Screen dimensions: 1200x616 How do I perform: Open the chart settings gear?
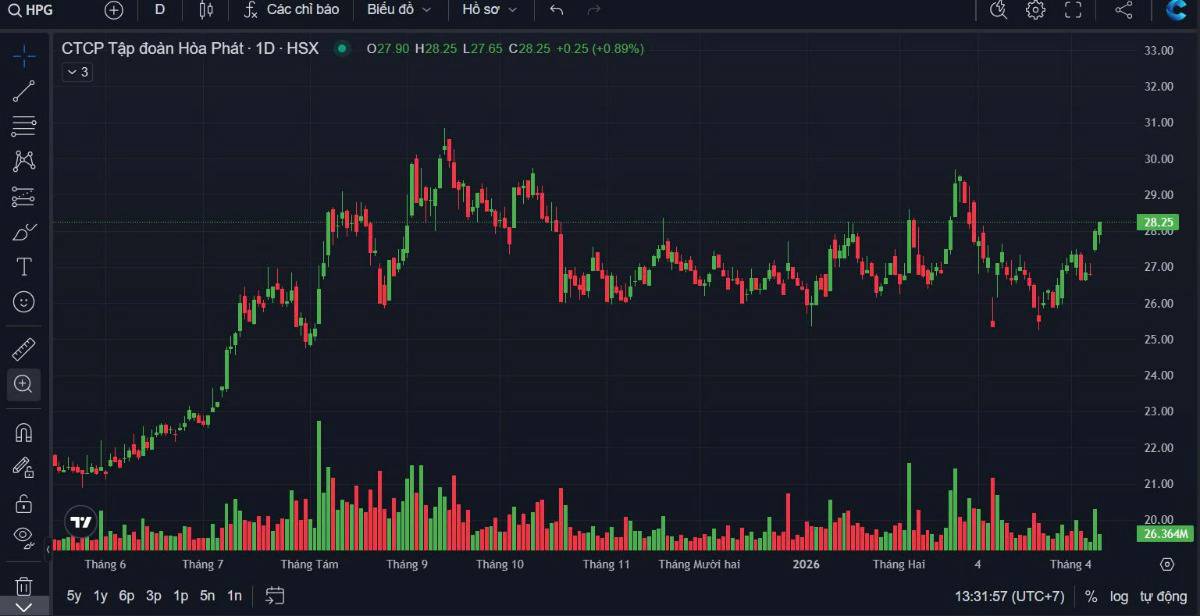1035,10
